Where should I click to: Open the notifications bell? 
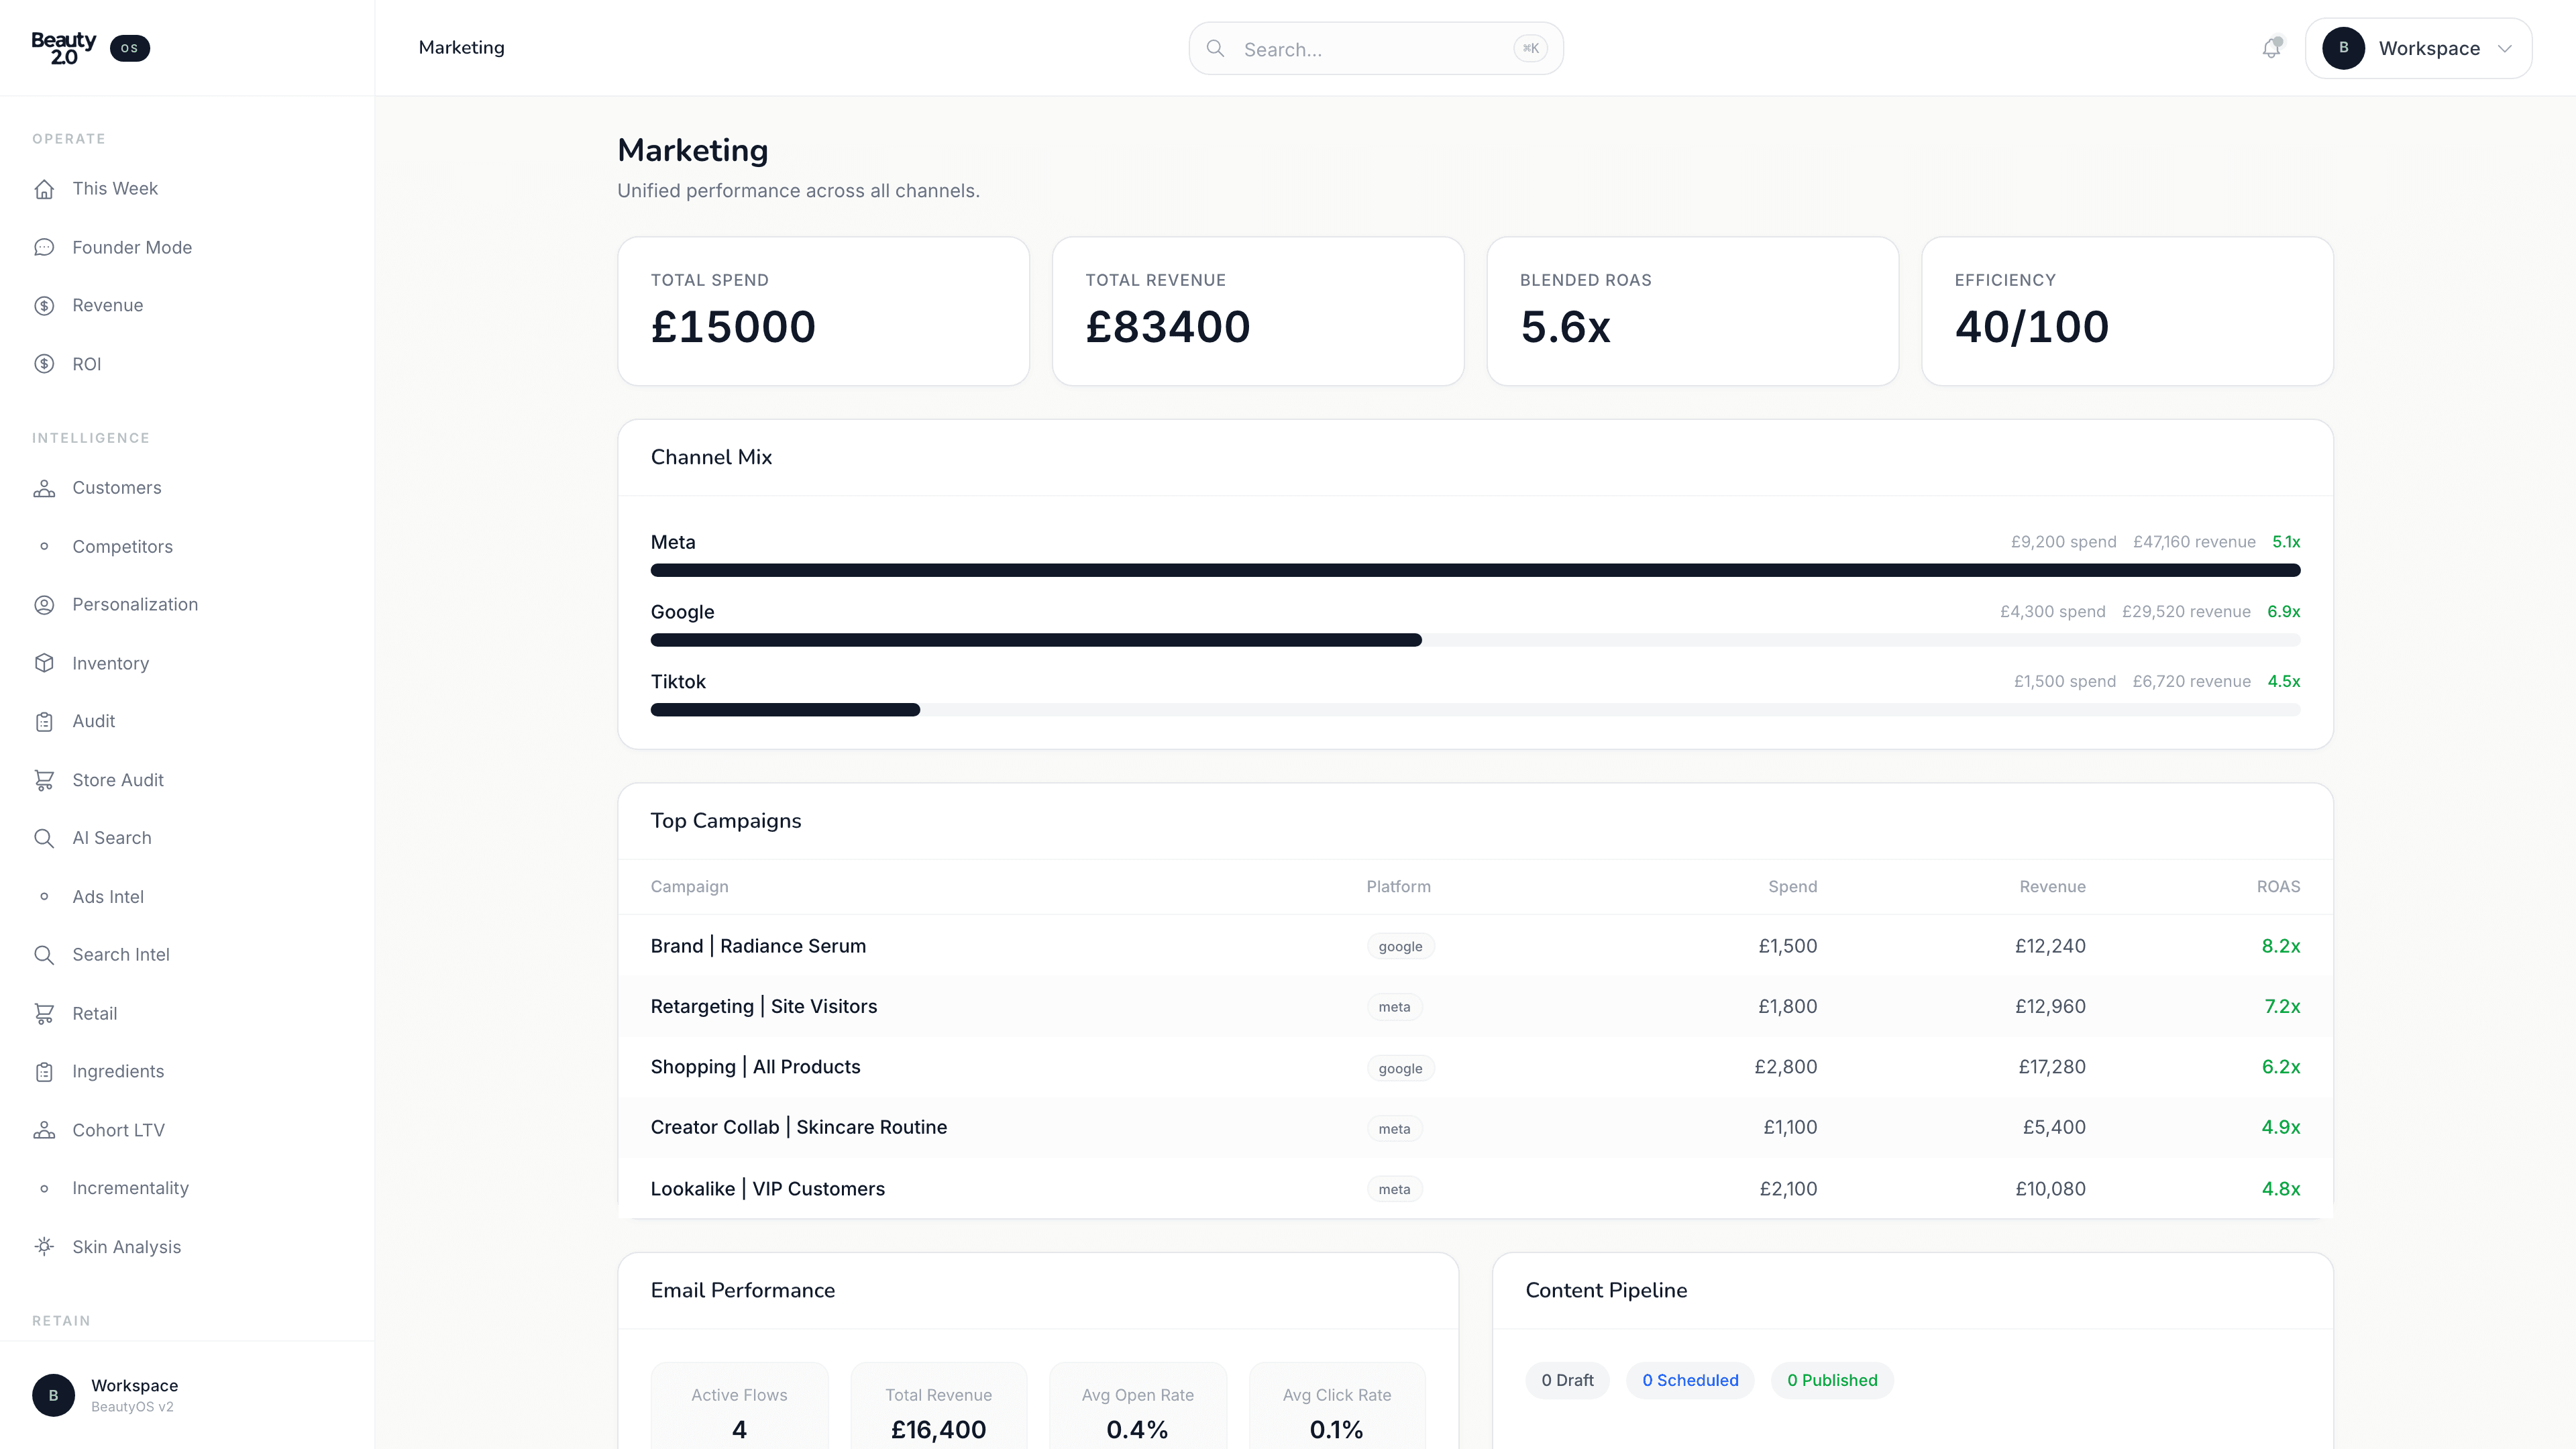click(2271, 48)
